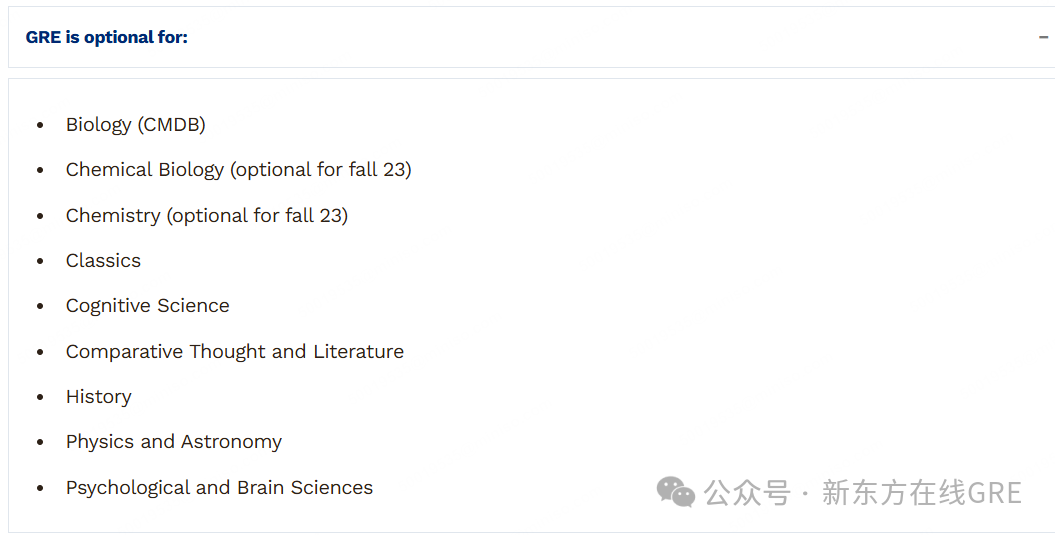The height and width of the screenshot is (535, 1055).
Task: Select the Cognitive Science entry
Action: tap(148, 306)
